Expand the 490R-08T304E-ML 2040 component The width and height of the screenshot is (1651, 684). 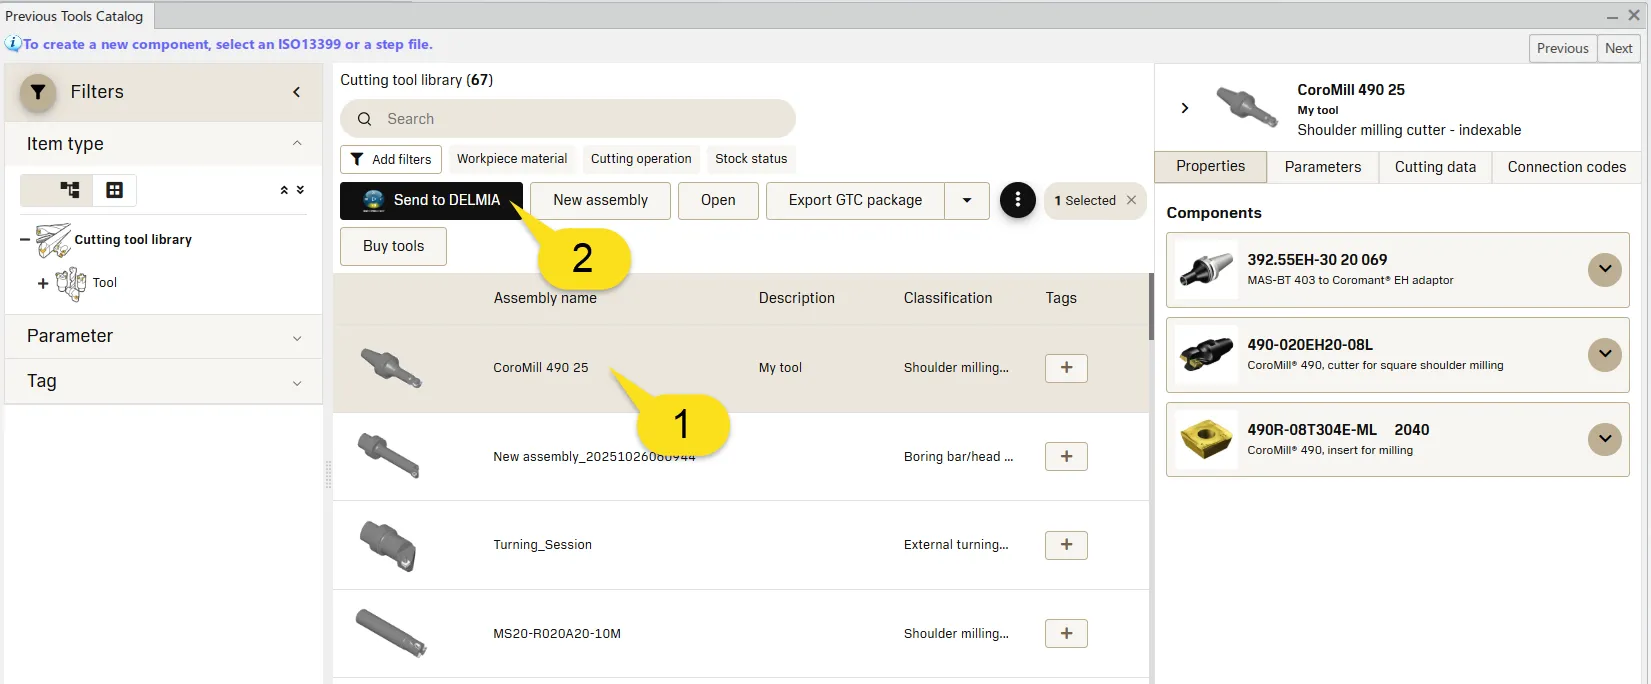pyautogui.click(x=1605, y=439)
